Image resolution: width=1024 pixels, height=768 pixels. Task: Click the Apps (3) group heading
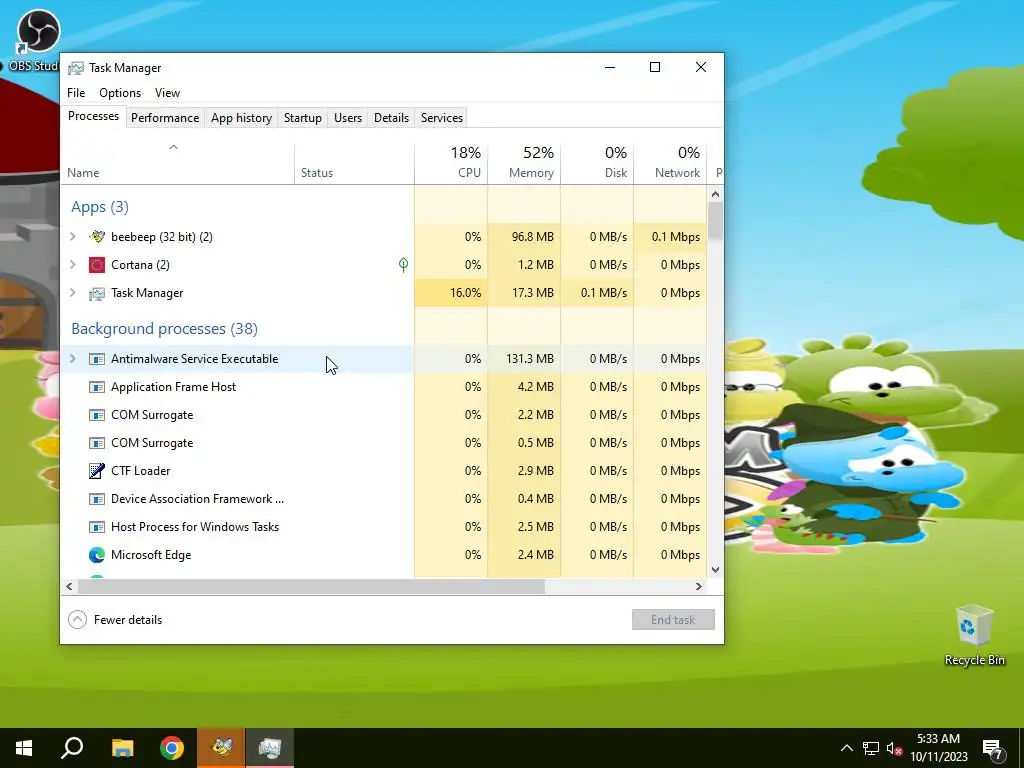(x=100, y=207)
